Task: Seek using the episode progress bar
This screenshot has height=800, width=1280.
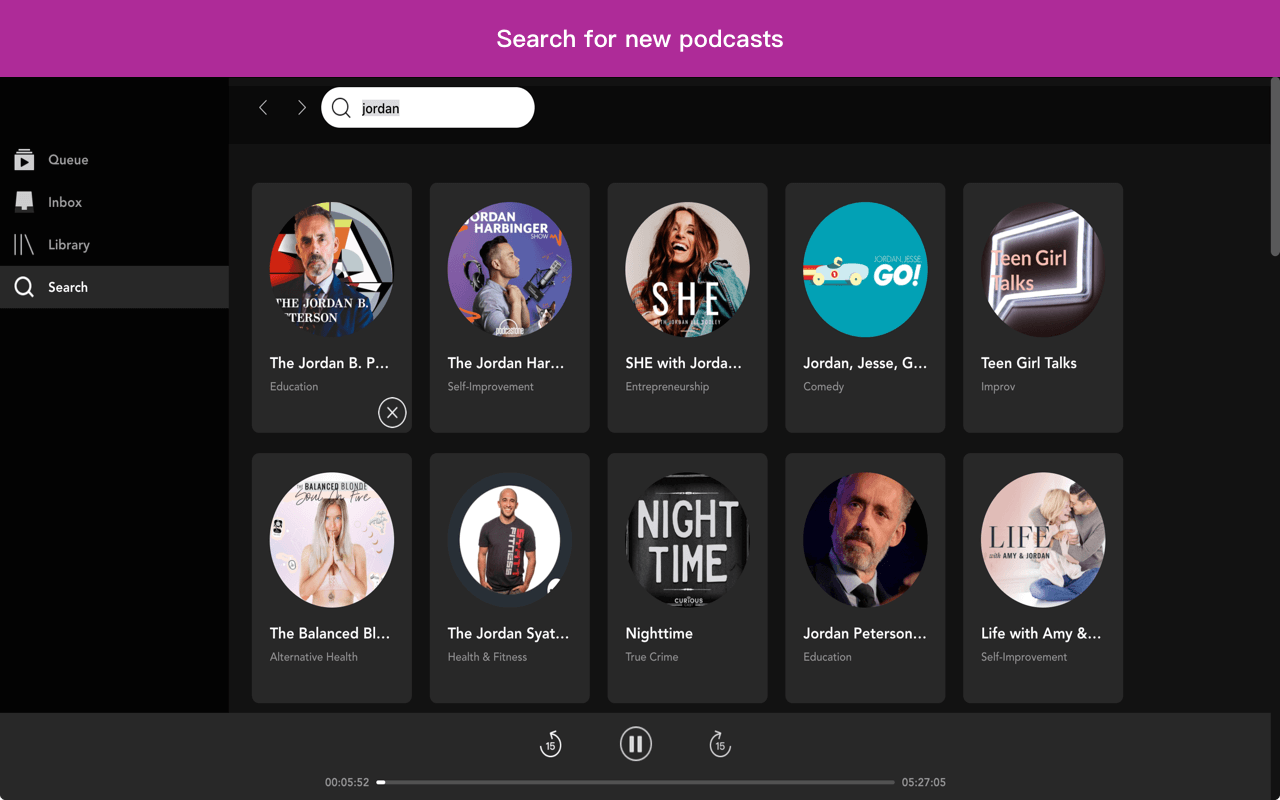Action: [x=637, y=782]
